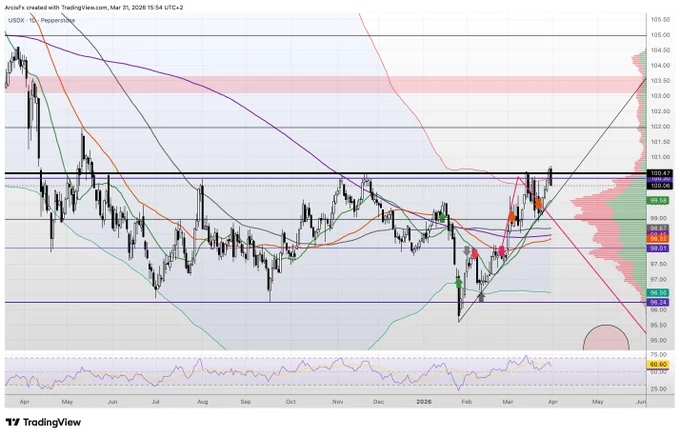Screen dimensions: 680x437
Task: Click the Jul label on time axis
Action: [x=155, y=402]
